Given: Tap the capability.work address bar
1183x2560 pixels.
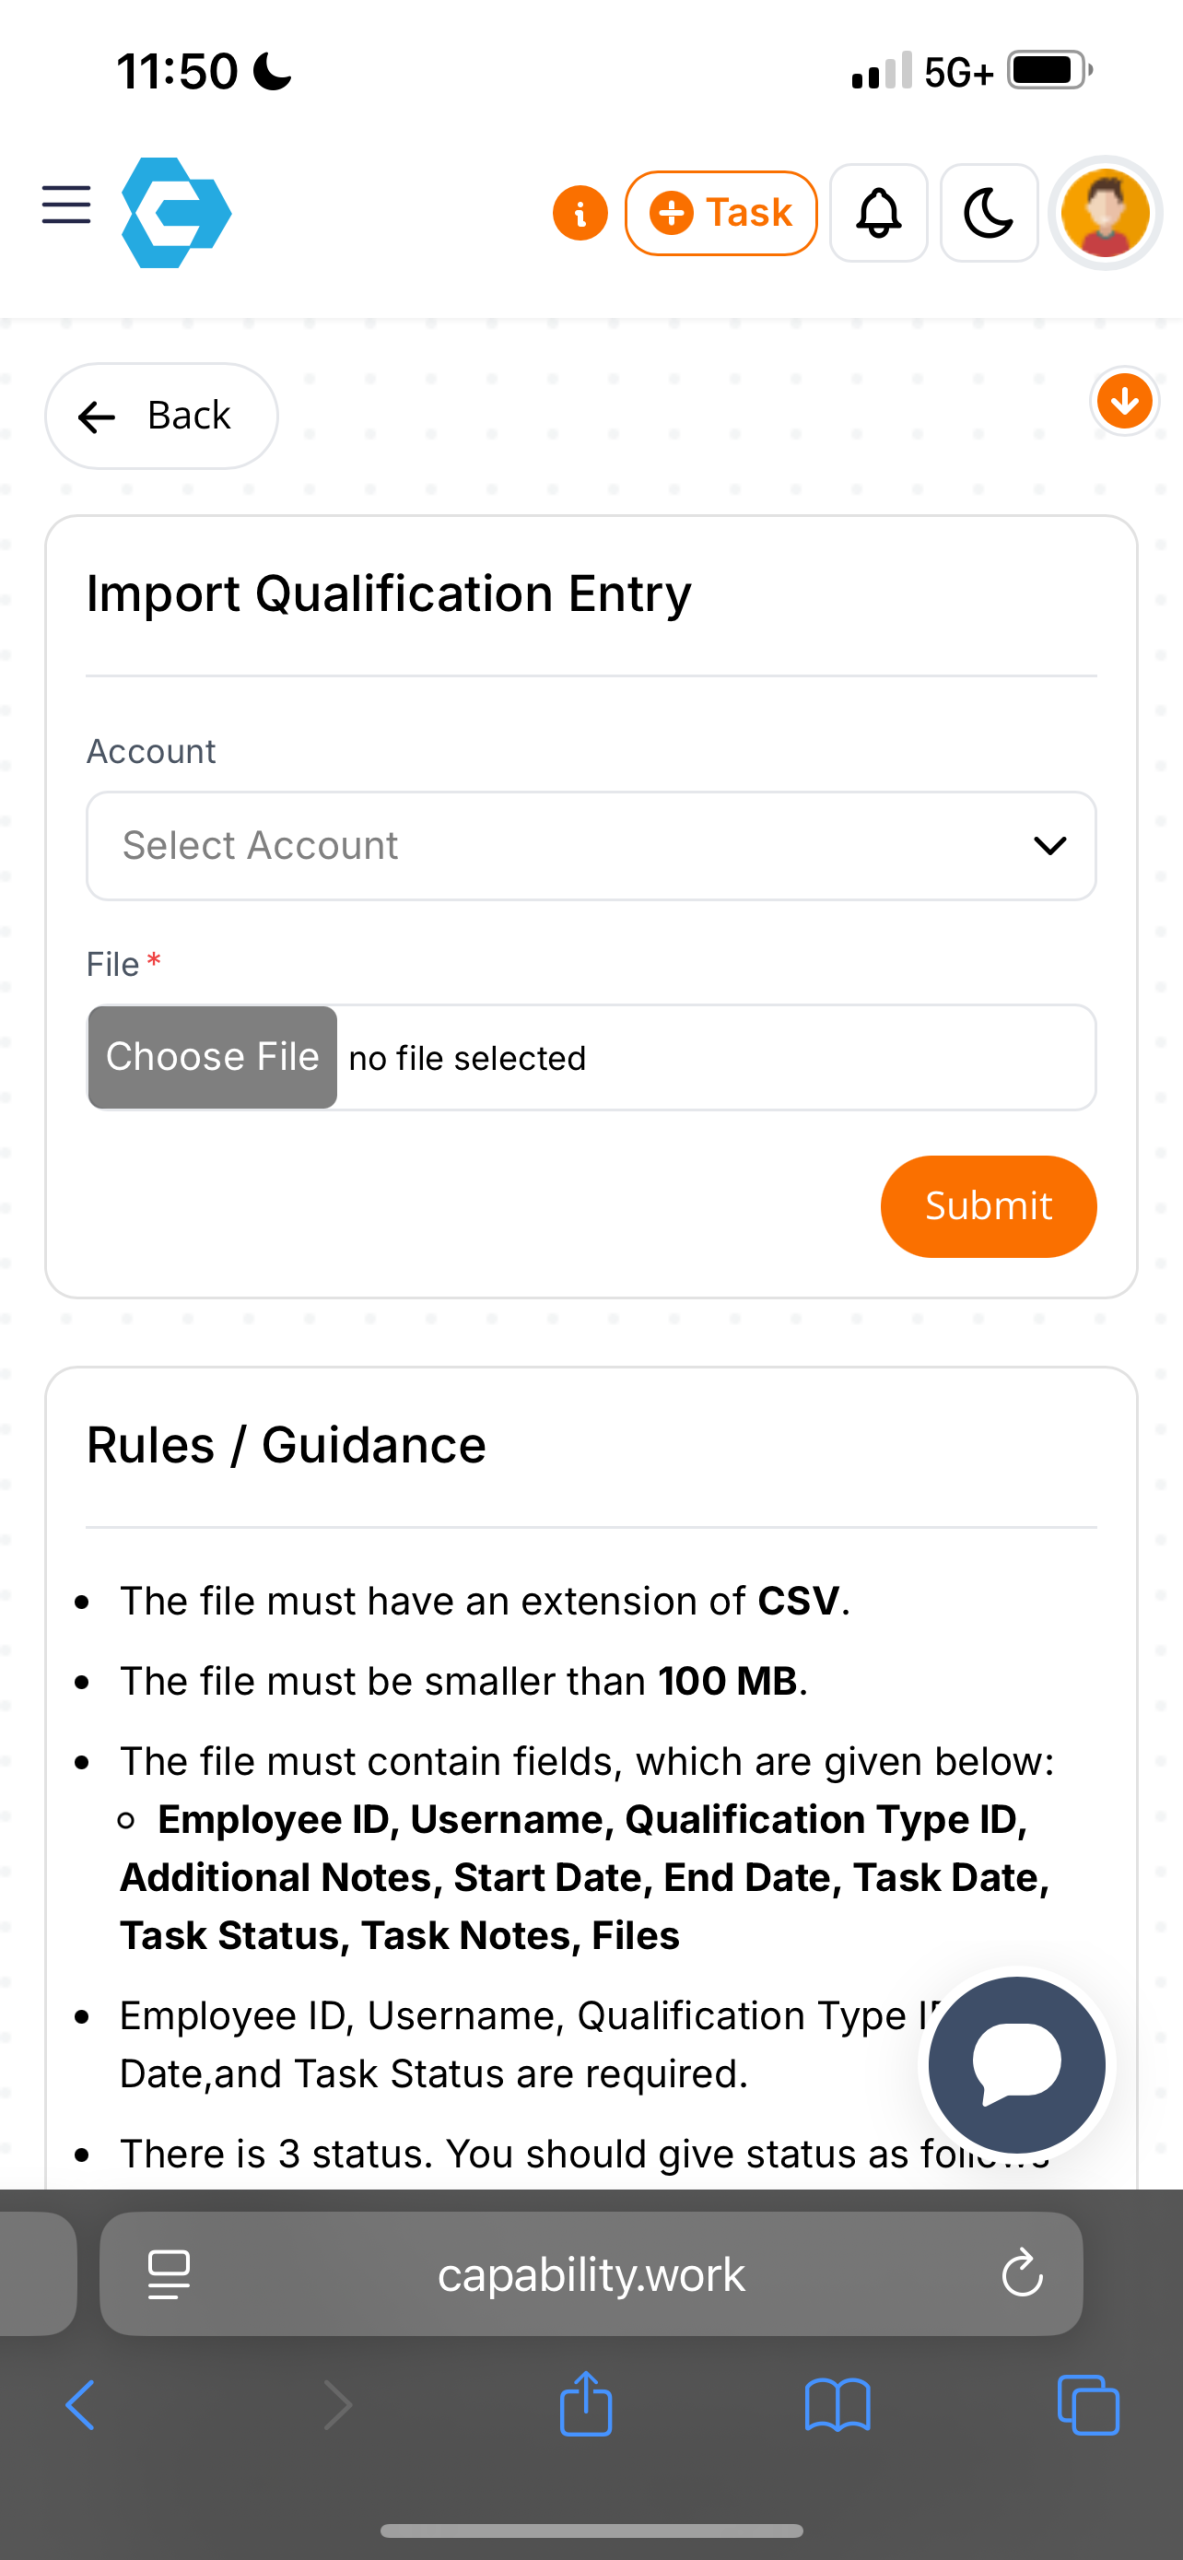Looking at the screenshot, I should (590, 2275).
